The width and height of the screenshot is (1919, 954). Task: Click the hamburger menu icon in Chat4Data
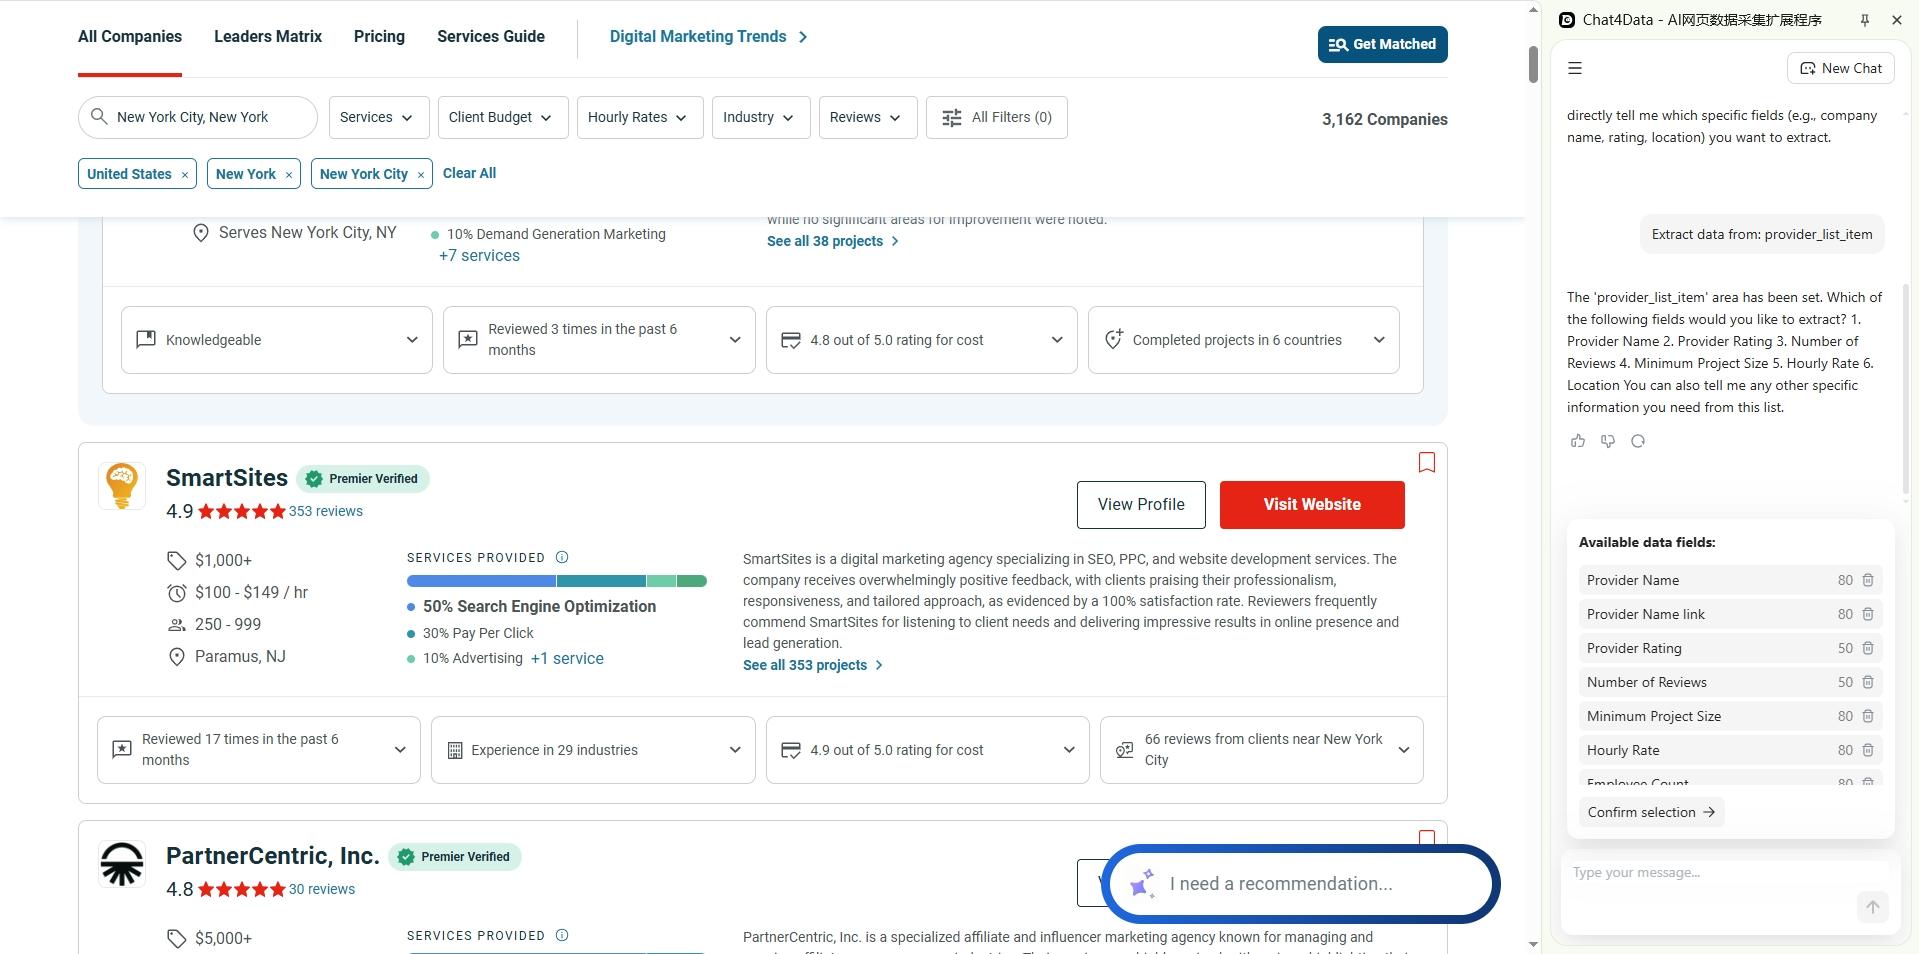point(1575,68)
